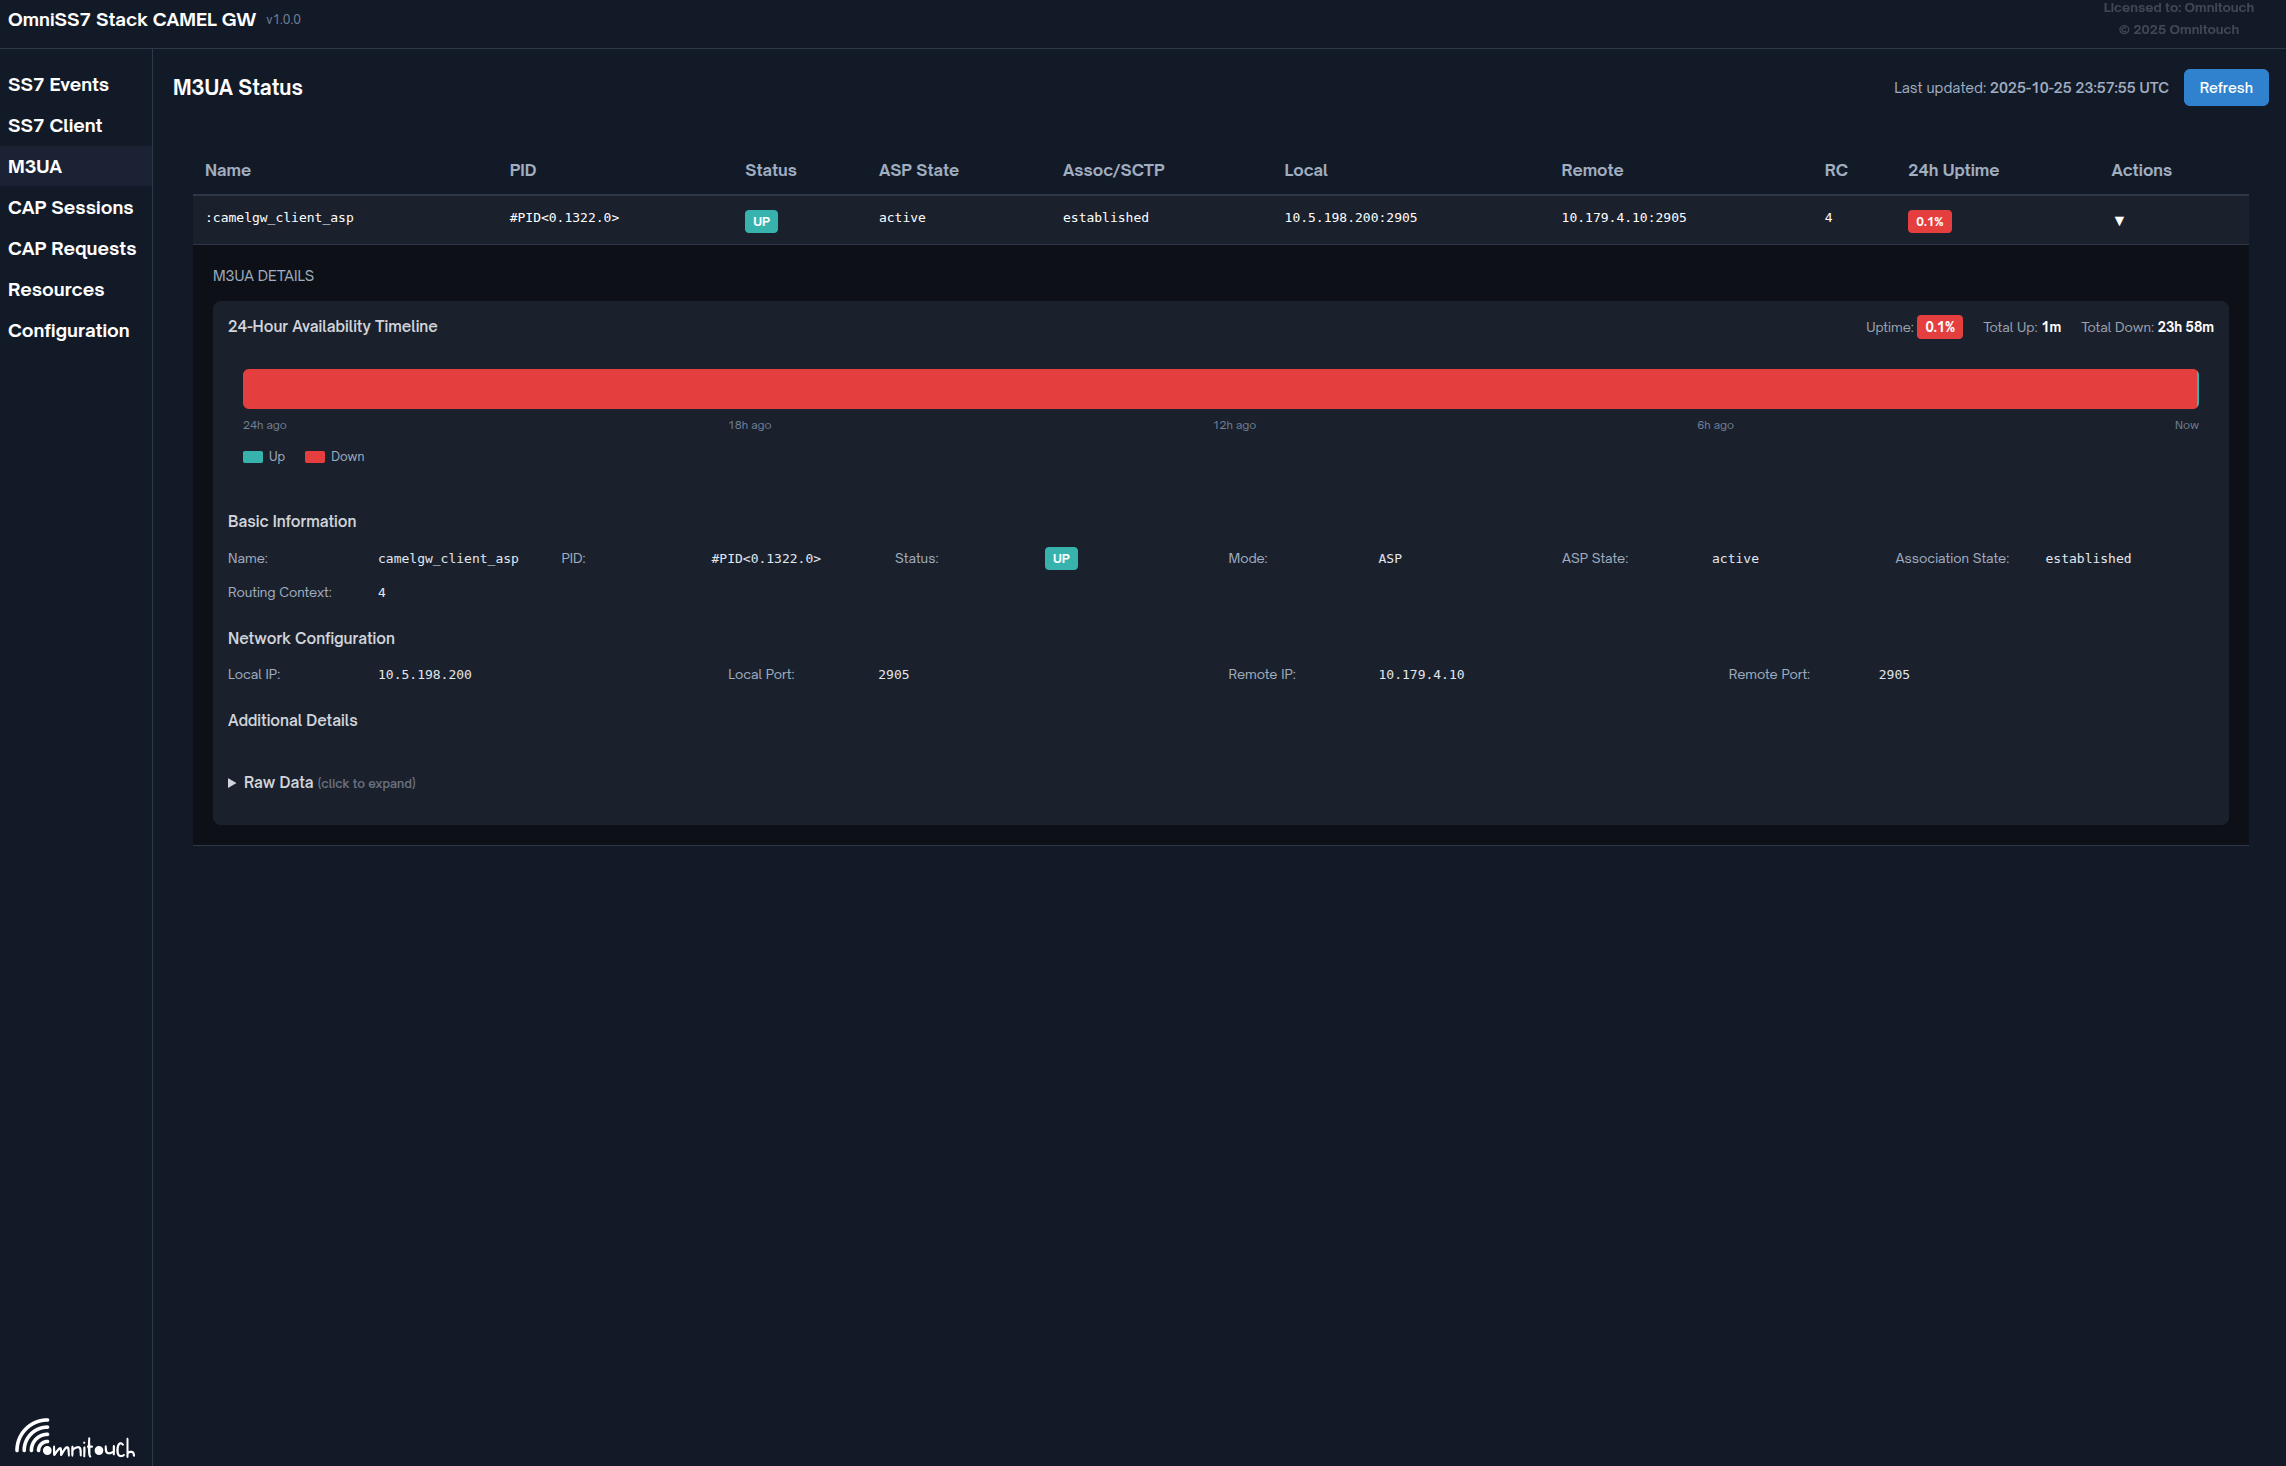The image size is (2286, 1466).
Task: Go to CAP Sessions
Action: coord(71,208)
